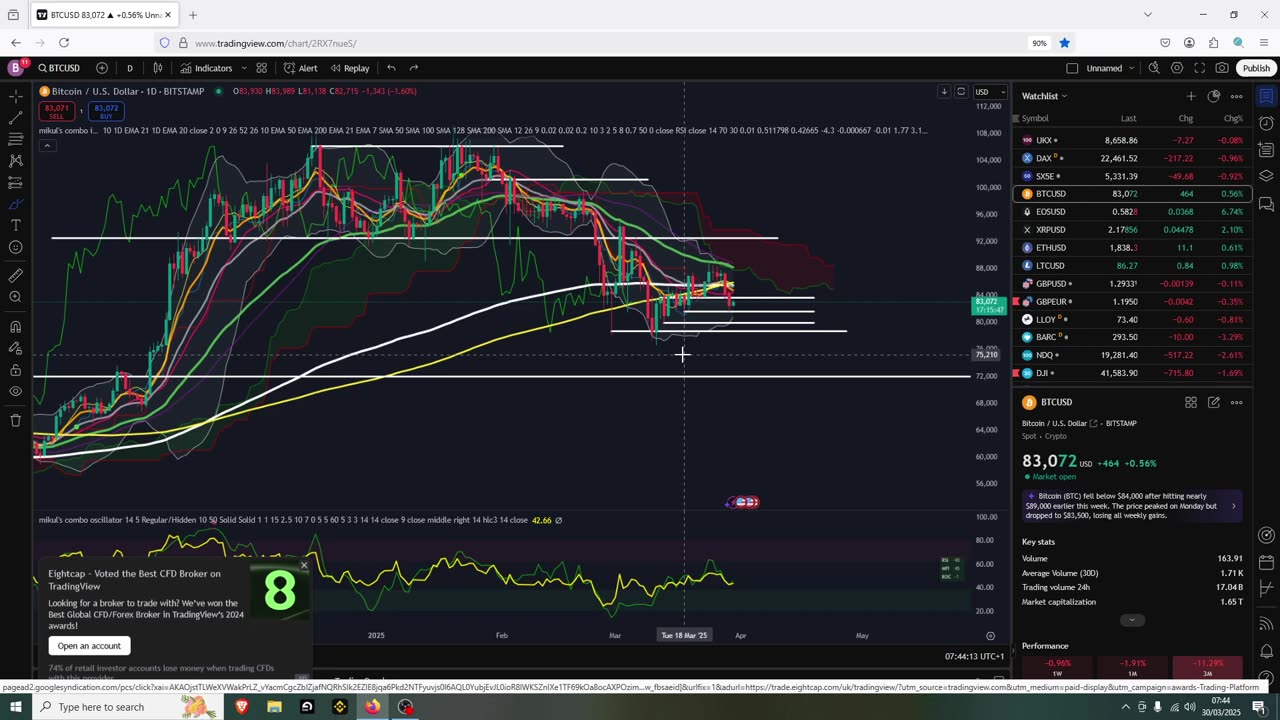
Task: Select the brush drawing tool
Action: coord(15,204)
